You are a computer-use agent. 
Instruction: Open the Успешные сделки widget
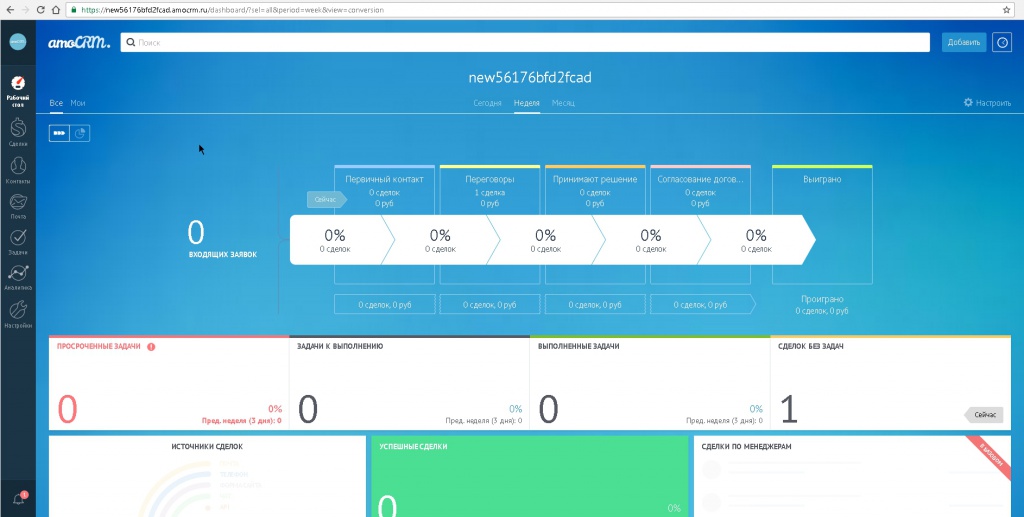(530, 477)
